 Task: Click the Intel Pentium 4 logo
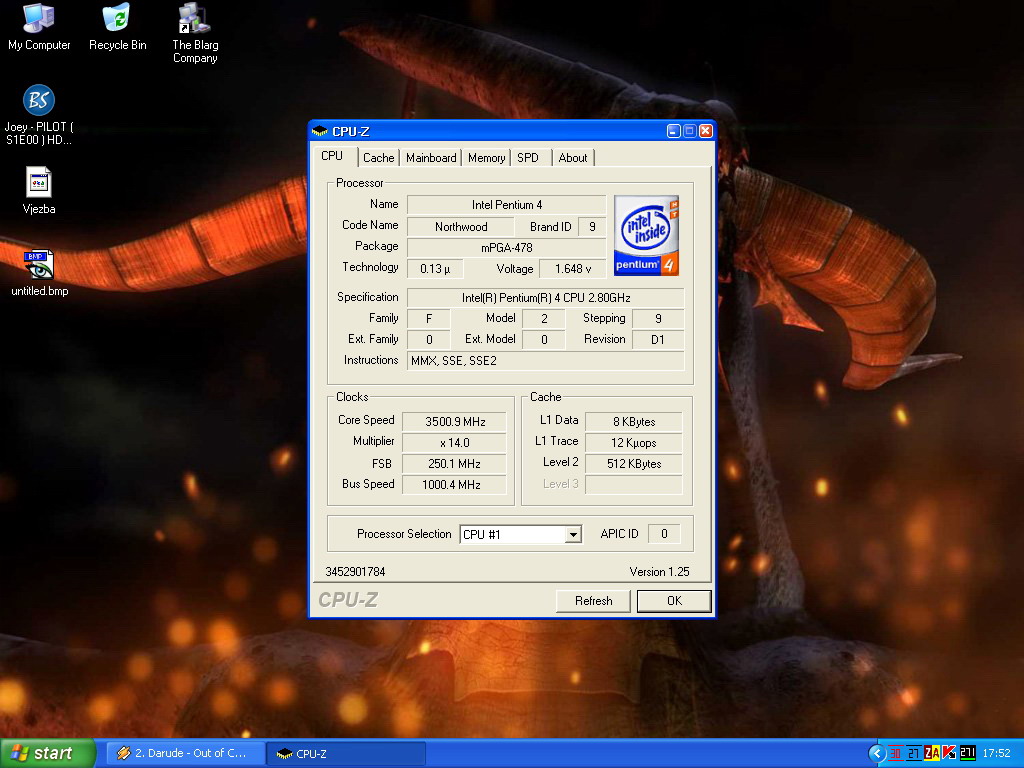coord(646,236)
